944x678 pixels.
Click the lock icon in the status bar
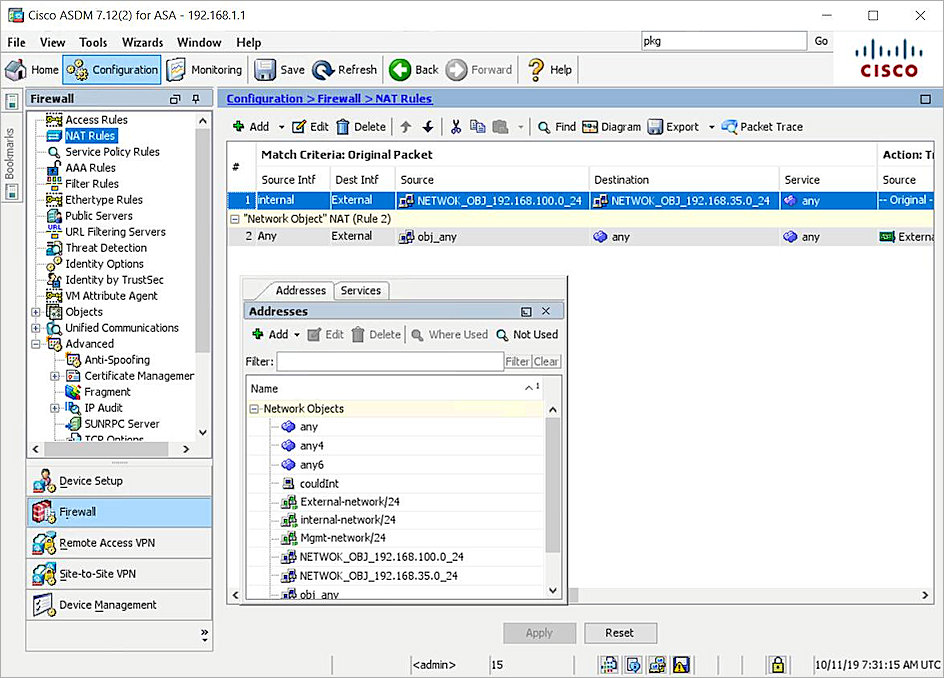(x=776, y=664)
